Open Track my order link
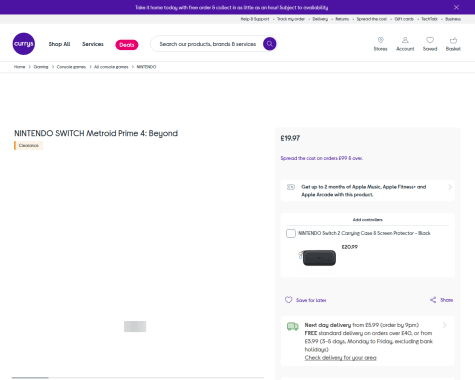Screen dimensions: 475x380 [x=291, y=19]
